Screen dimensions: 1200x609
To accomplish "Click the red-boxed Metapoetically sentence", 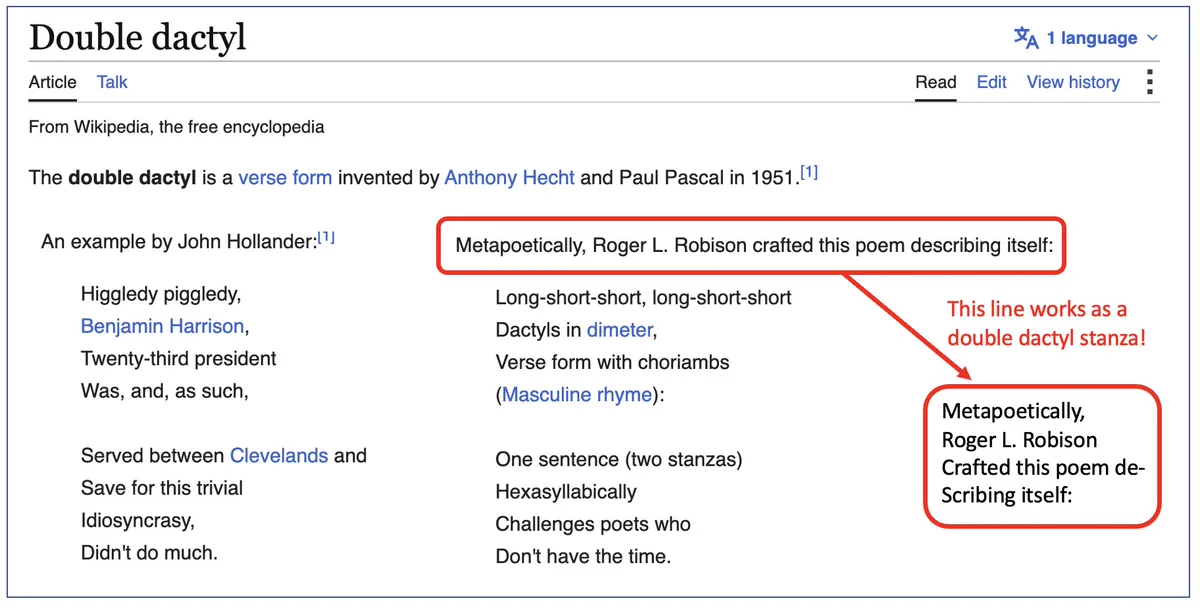I will pos(751,245).
